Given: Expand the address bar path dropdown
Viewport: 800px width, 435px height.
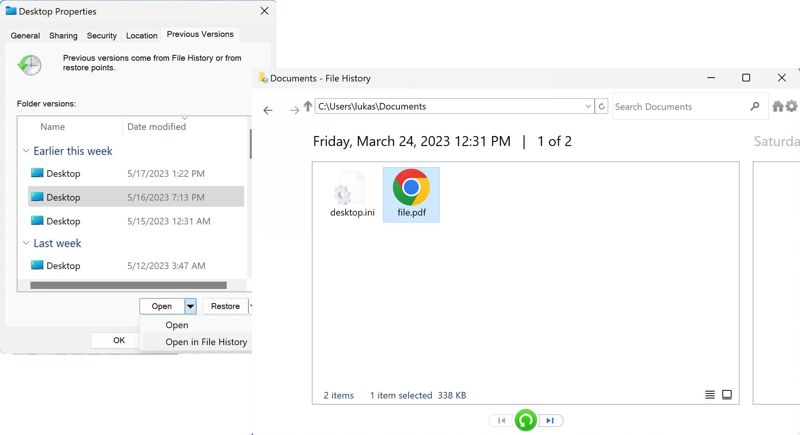Looking at the screenshot, I should pyautogui.click(x=588, y=107).
